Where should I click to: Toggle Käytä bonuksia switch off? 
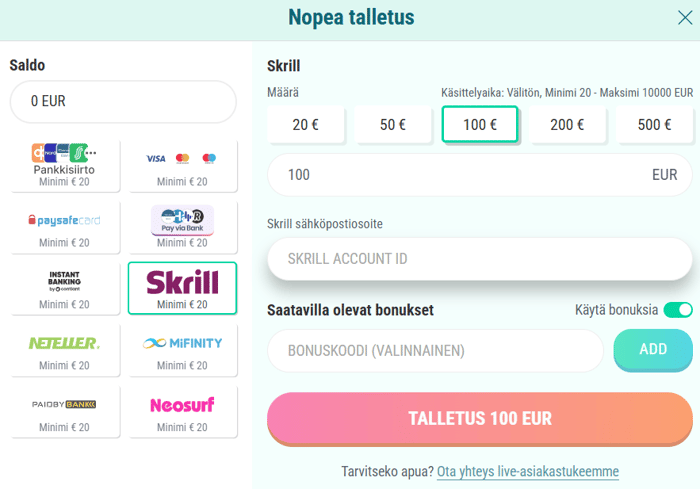click(x=678, y=310)
